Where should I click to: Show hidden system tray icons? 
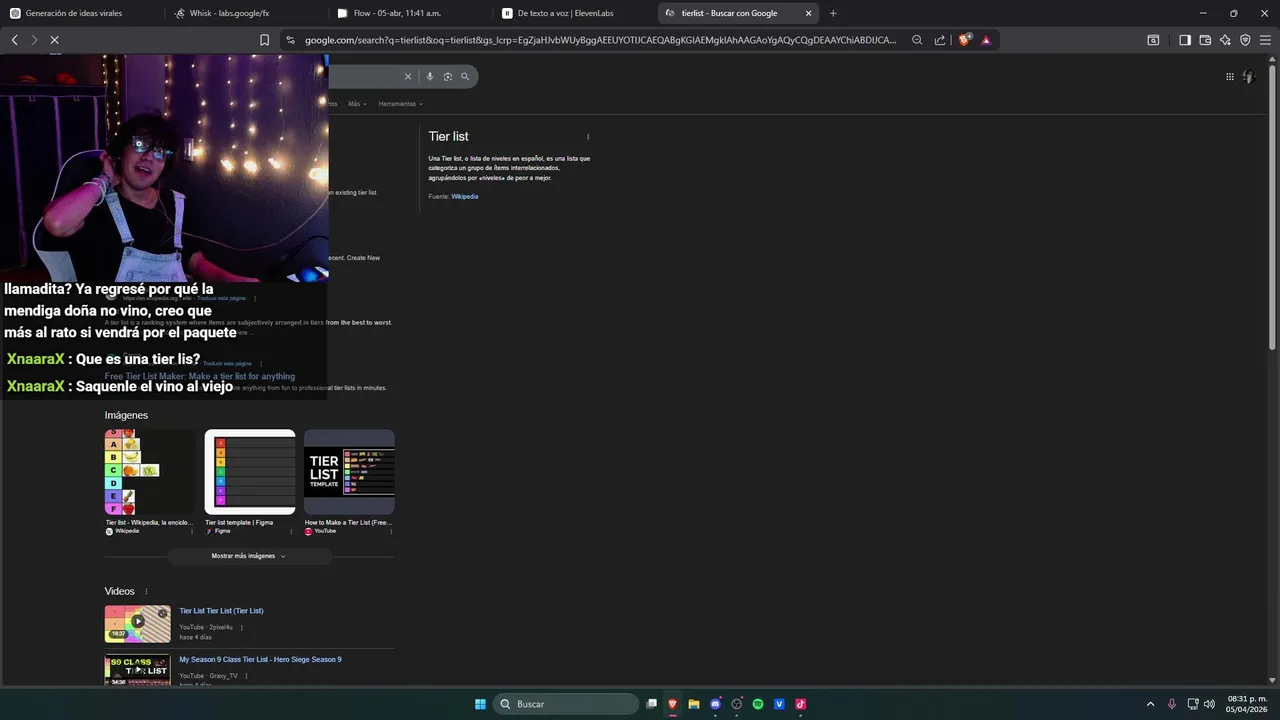(x=1150, y=704)
